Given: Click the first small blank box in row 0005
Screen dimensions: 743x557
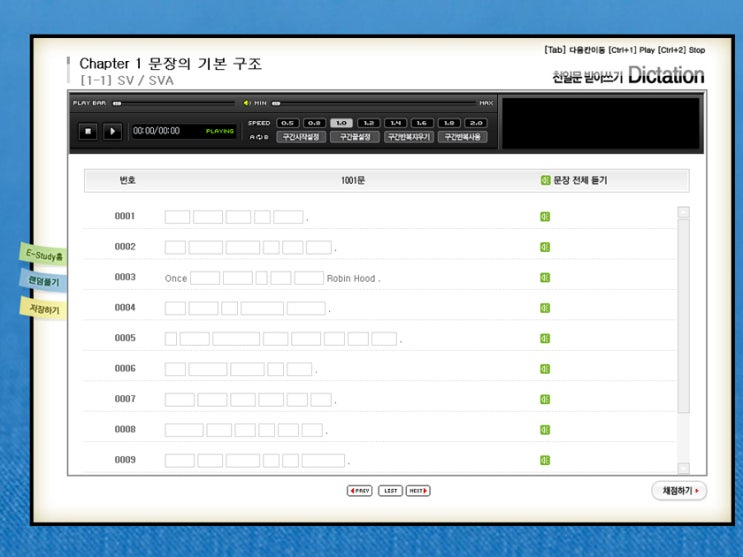Looking at the screenshot, I should click(171, 339).
